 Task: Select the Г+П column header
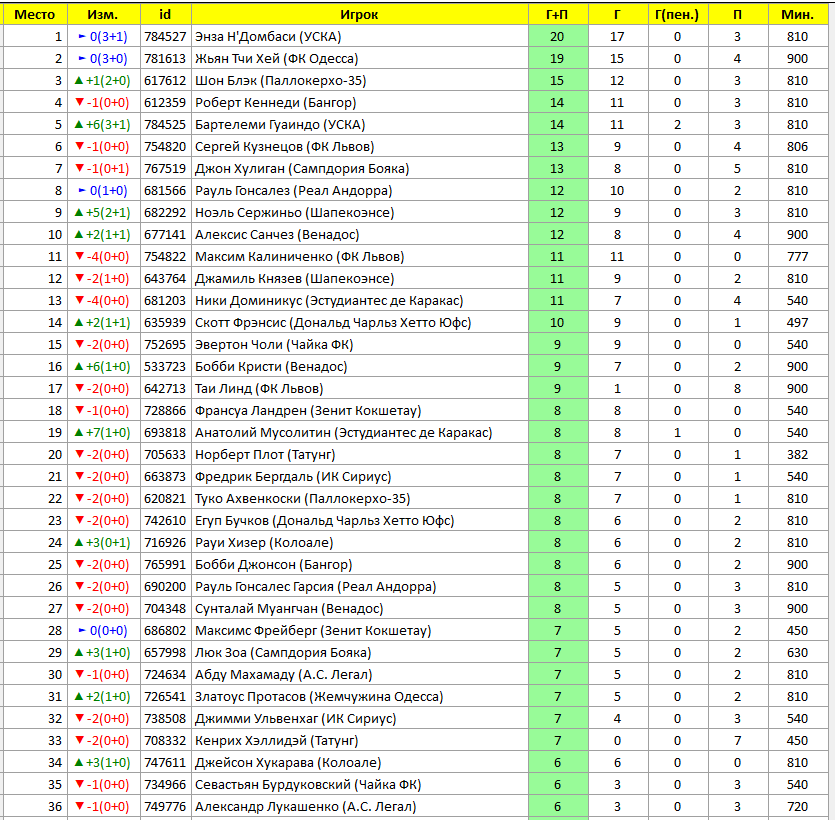coord(558,14)
